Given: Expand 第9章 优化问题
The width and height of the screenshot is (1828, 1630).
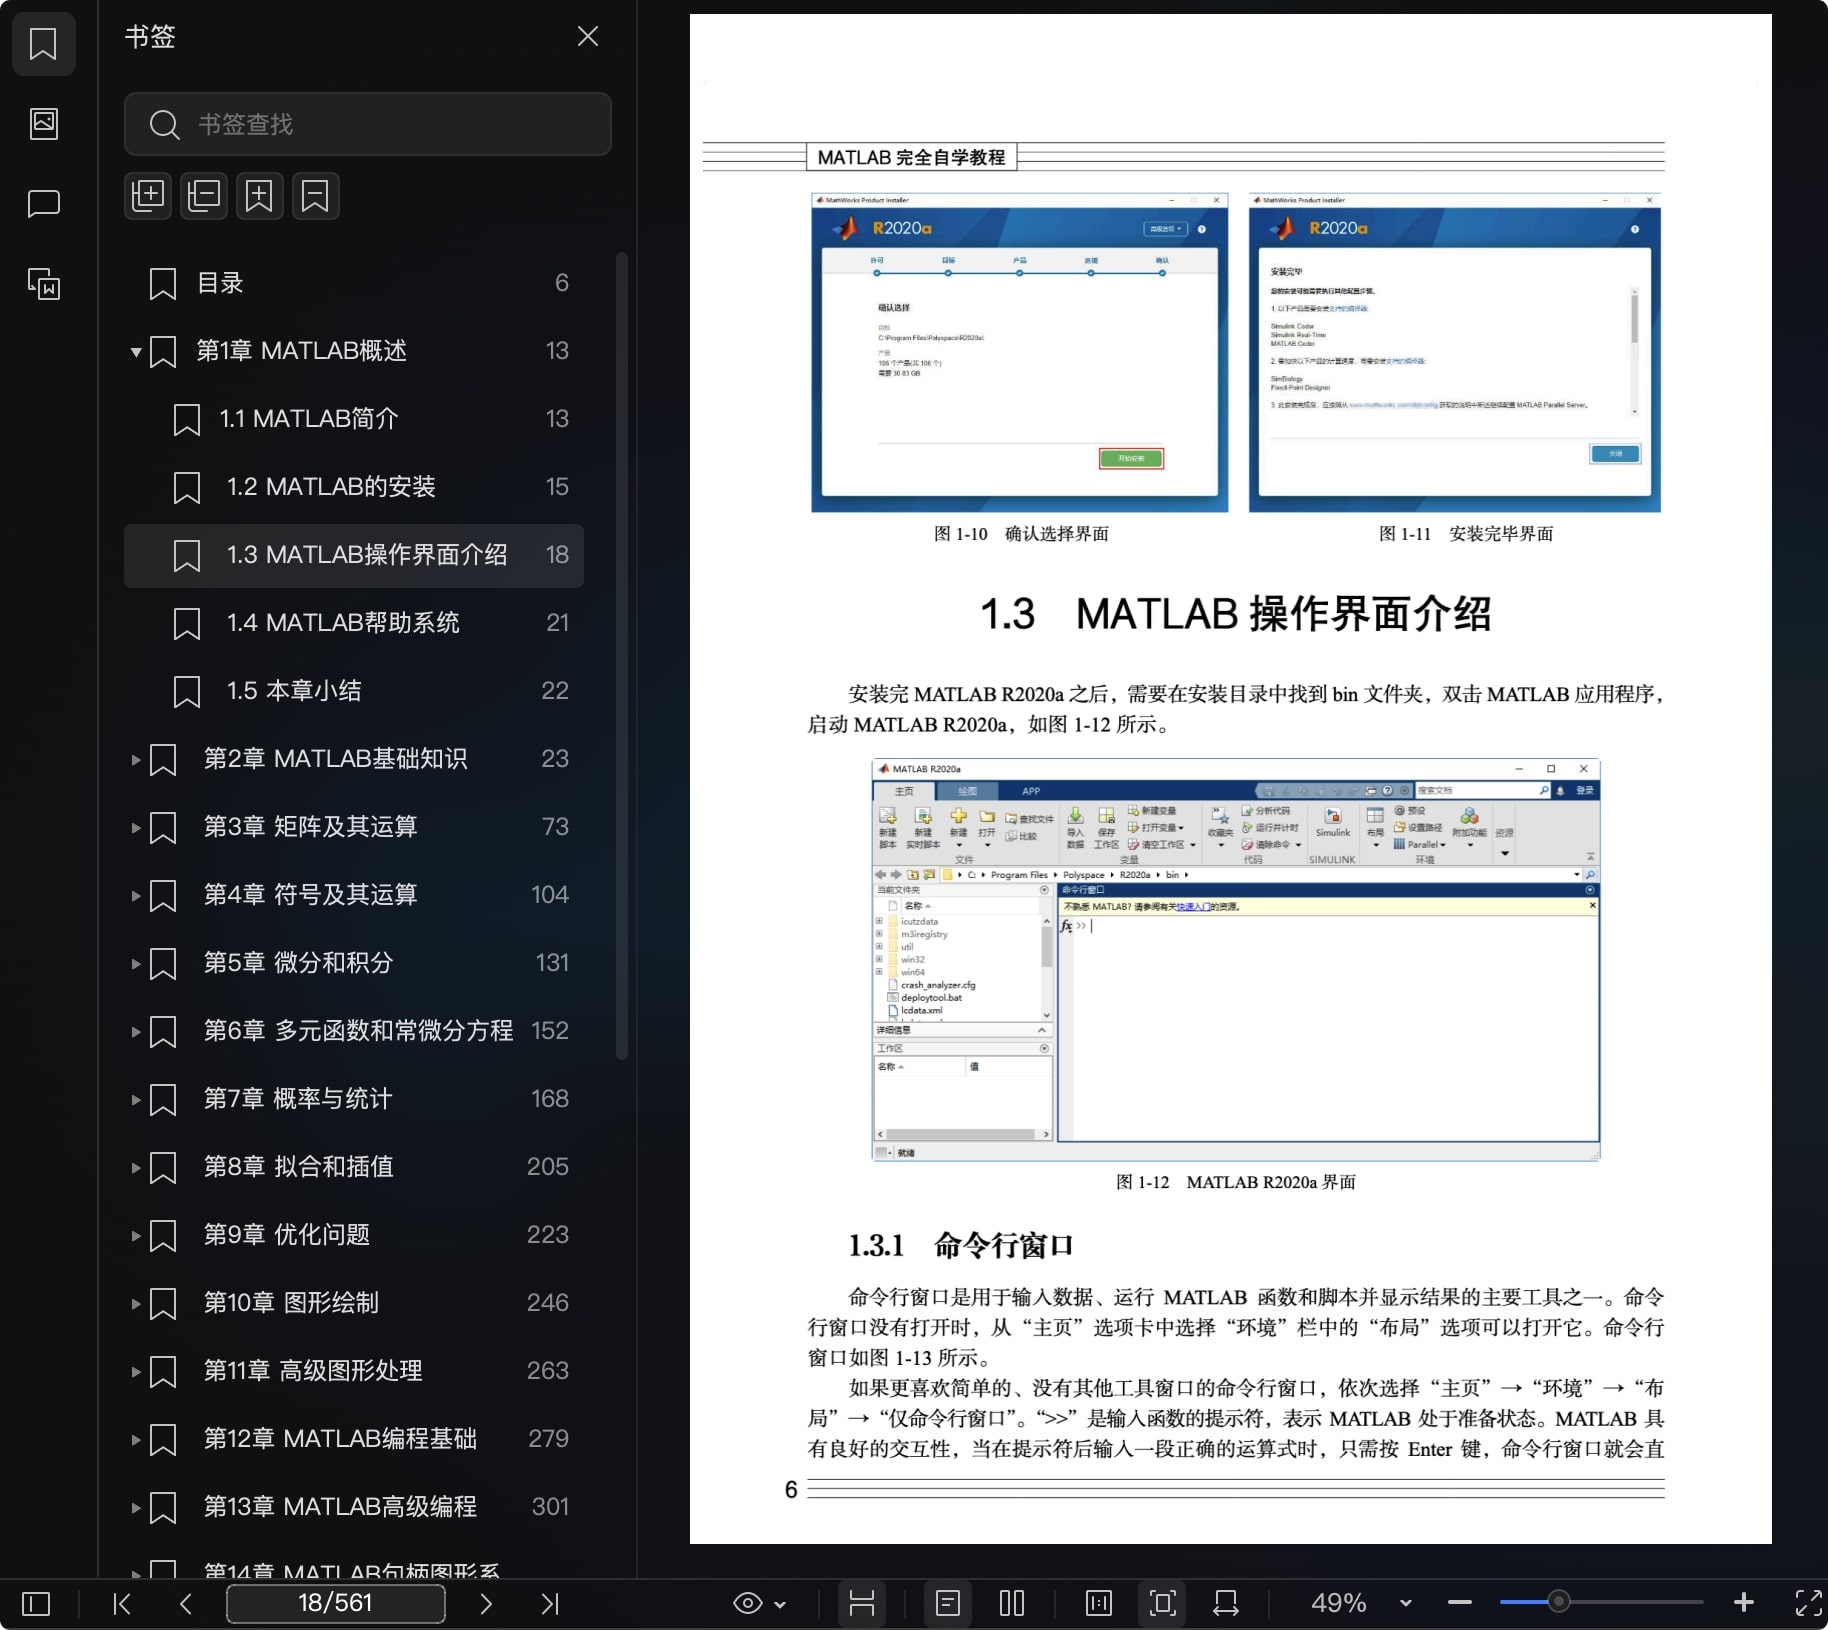Looking at the screenshot, I should pos(136,1236).
